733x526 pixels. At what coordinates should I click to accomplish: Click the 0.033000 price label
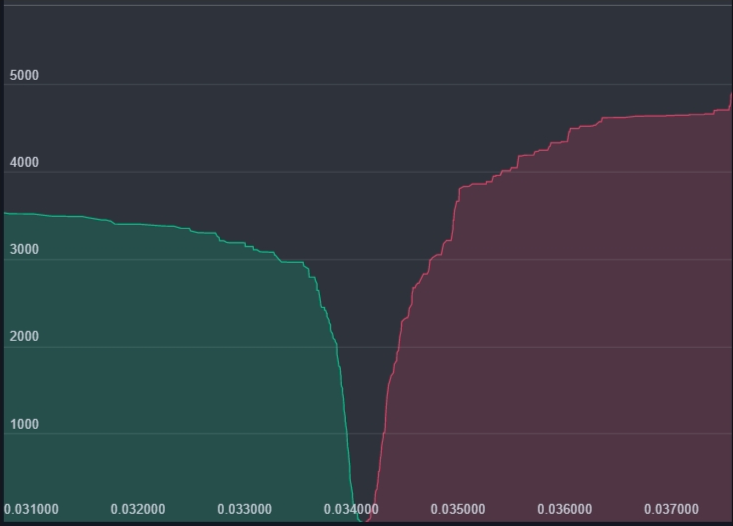[244, 509]
